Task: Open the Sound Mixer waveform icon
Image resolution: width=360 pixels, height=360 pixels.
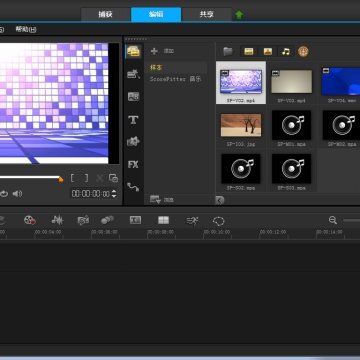Action: [57, 220]
